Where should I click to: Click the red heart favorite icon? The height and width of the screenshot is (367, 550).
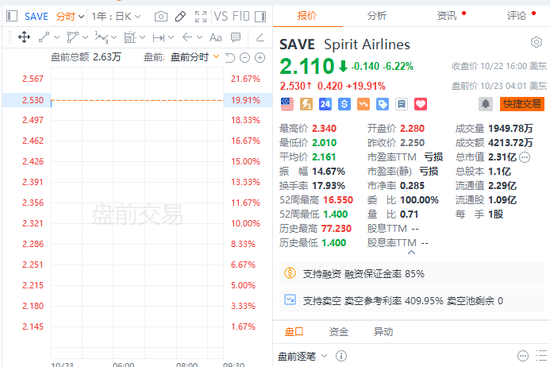tap(420, 104)
